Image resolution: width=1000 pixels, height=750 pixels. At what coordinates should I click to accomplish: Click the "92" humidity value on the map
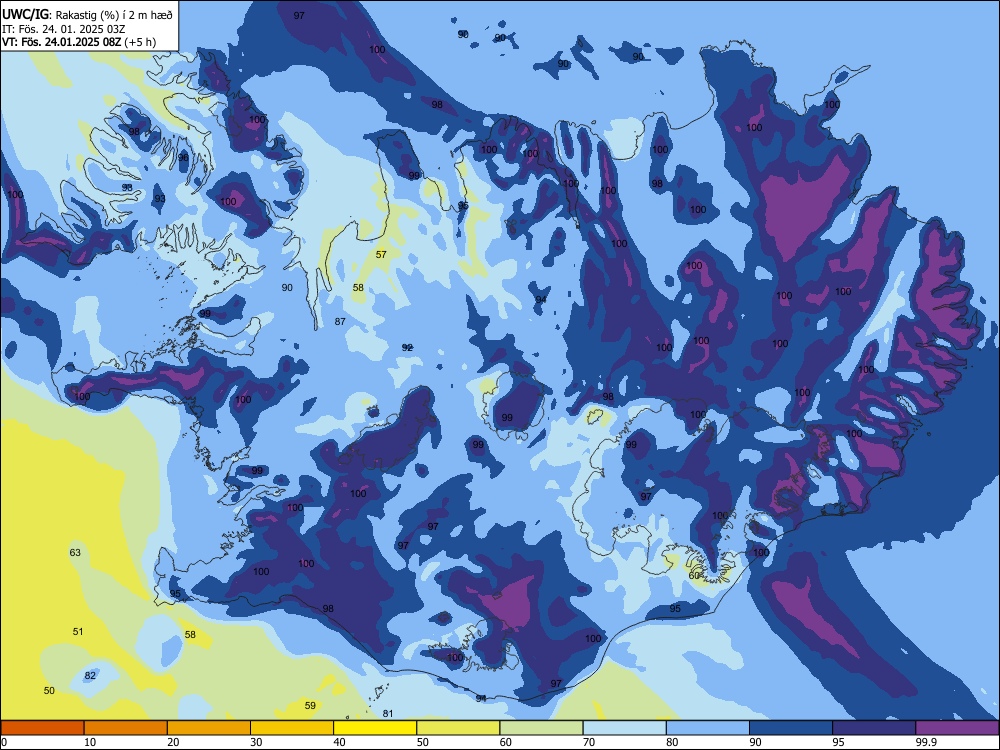(407, 348)
